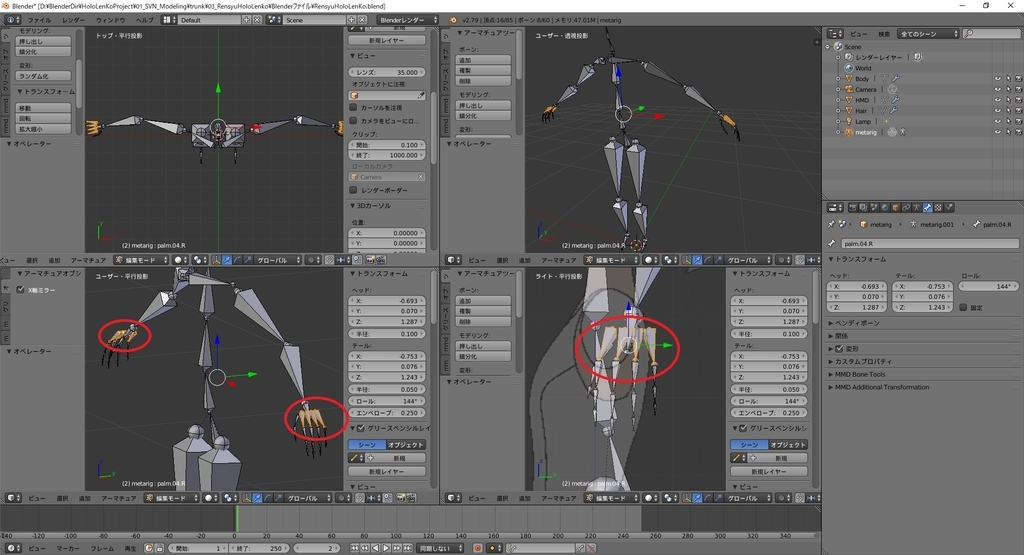The width and height of the screenshot is (1024, 555).
Task: Open the timeline editor type selector icon
Action: point(12,548)
